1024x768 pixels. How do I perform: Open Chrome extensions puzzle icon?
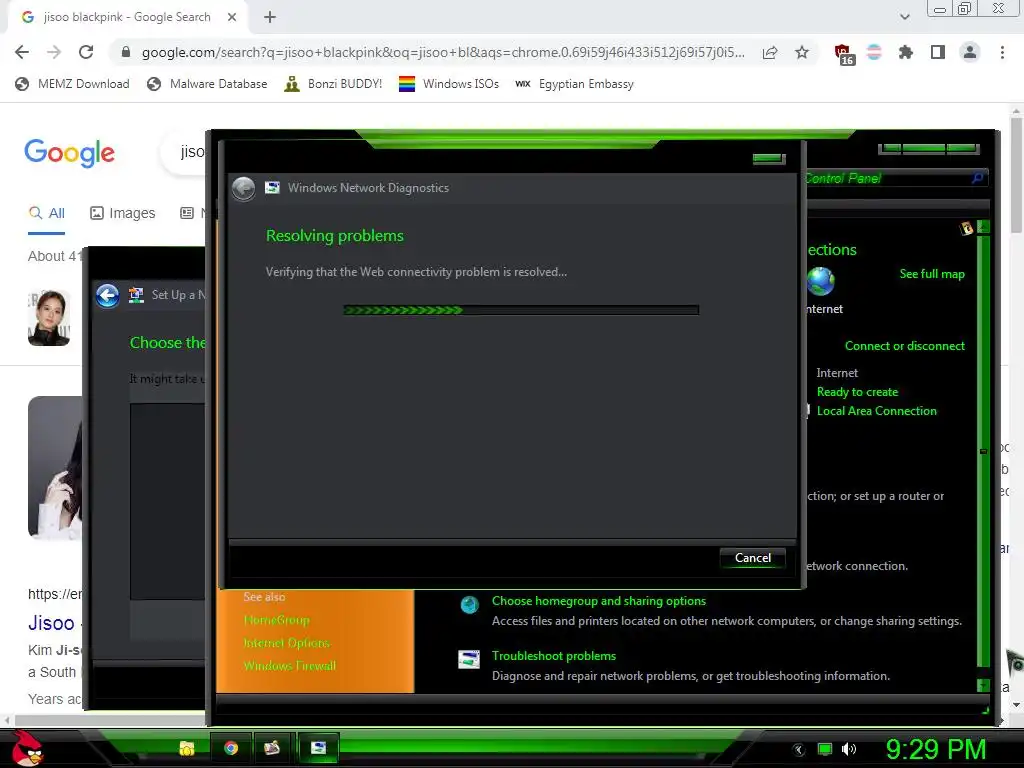(x=906, y=52)
